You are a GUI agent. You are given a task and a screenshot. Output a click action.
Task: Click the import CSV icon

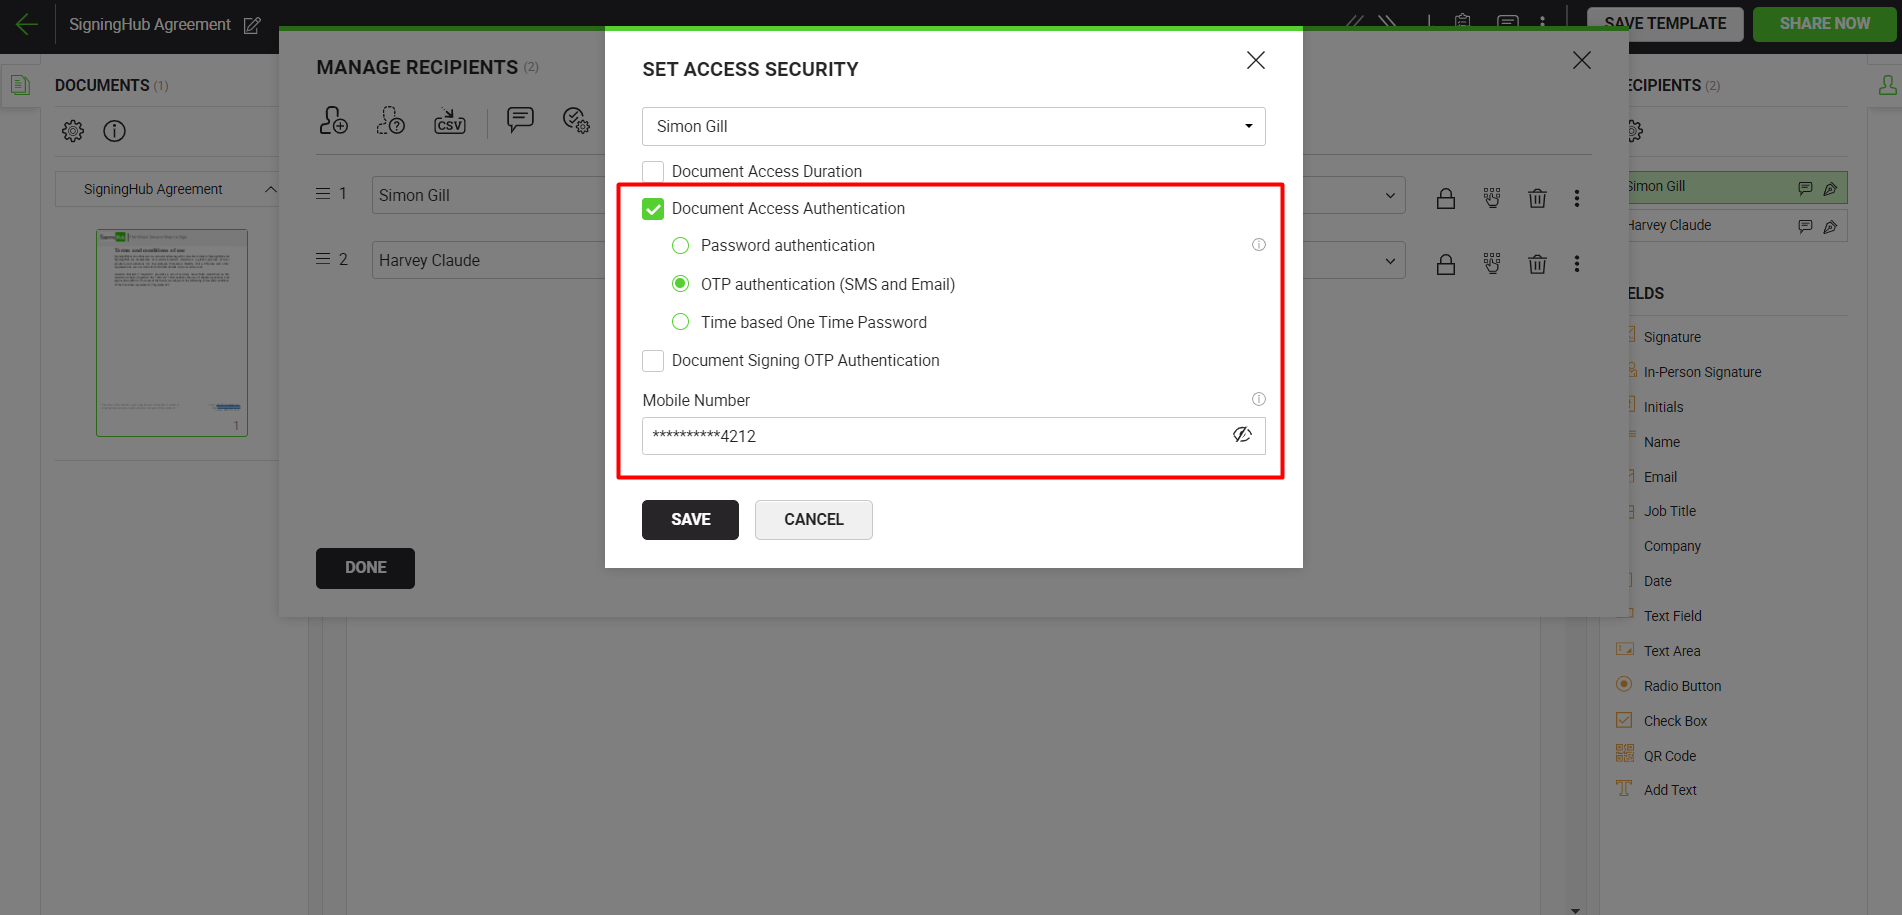point(449,121)
